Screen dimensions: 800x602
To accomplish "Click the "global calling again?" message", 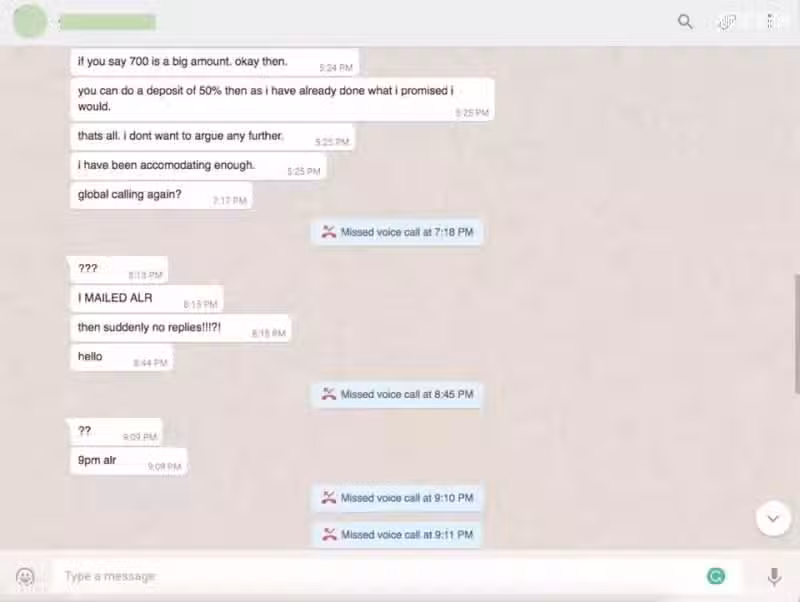I will pyautogui.click(x=161, y=195).
